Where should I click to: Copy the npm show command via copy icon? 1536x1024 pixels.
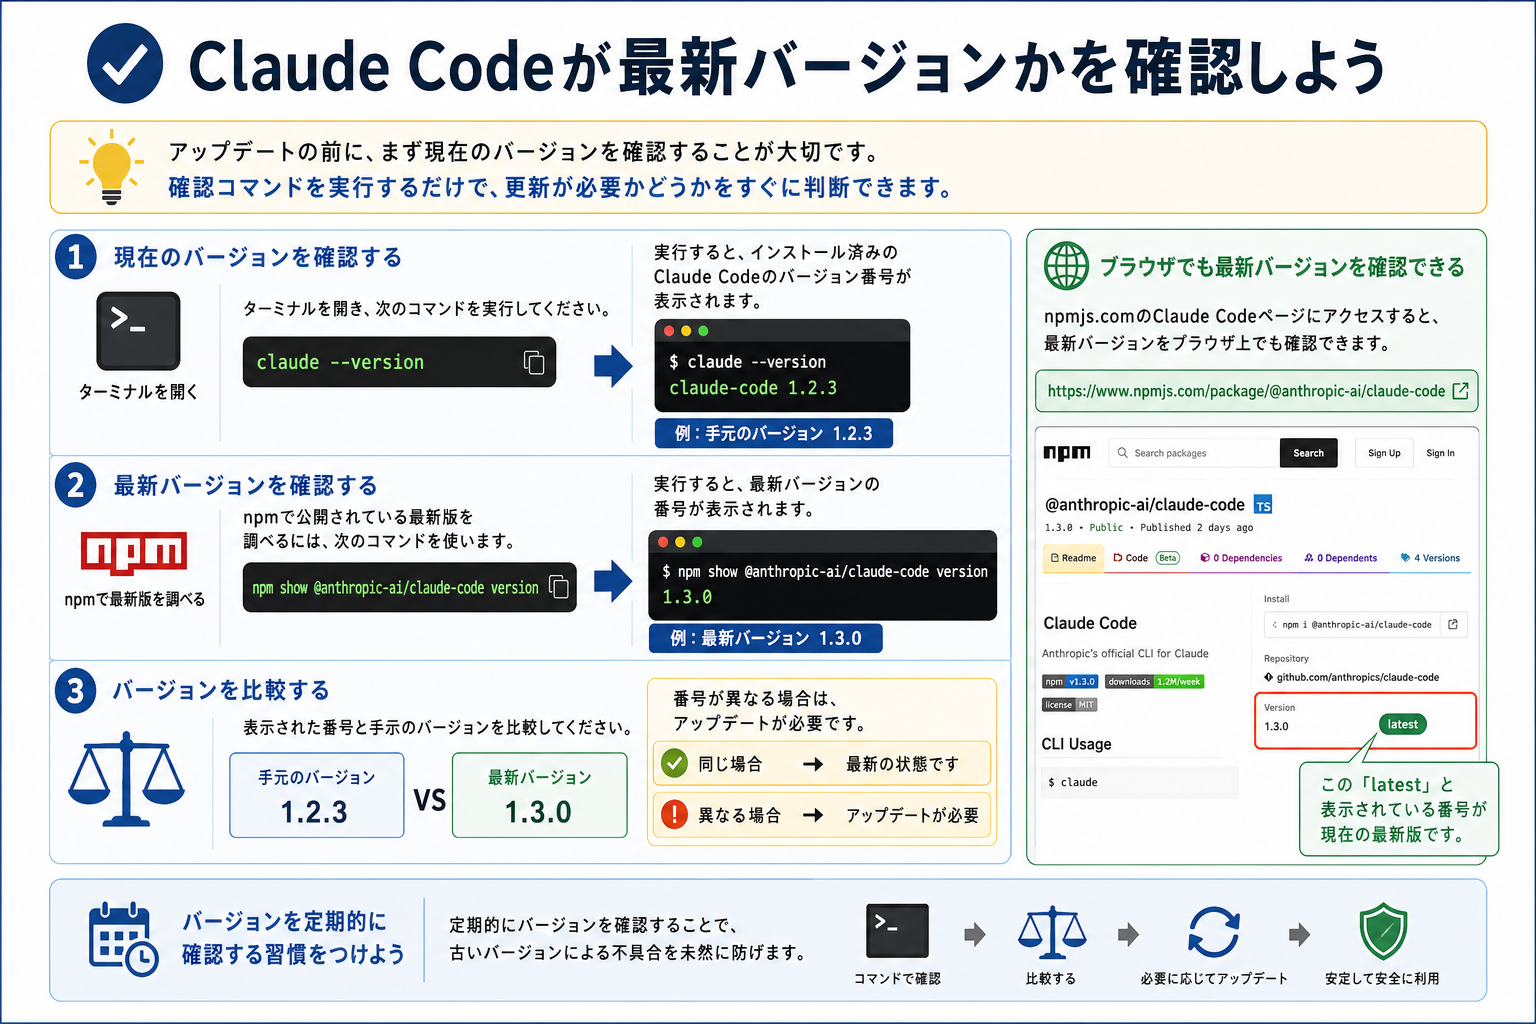coord(559,587)
